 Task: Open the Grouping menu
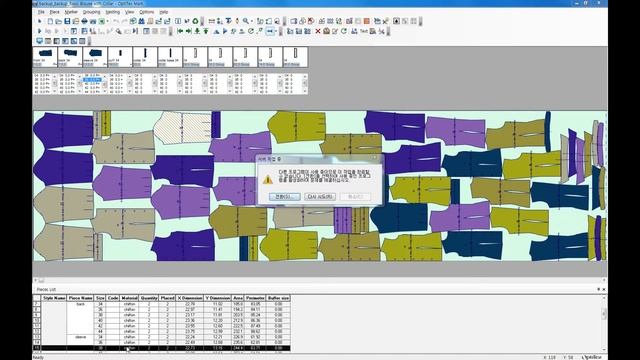coord(91,12)
